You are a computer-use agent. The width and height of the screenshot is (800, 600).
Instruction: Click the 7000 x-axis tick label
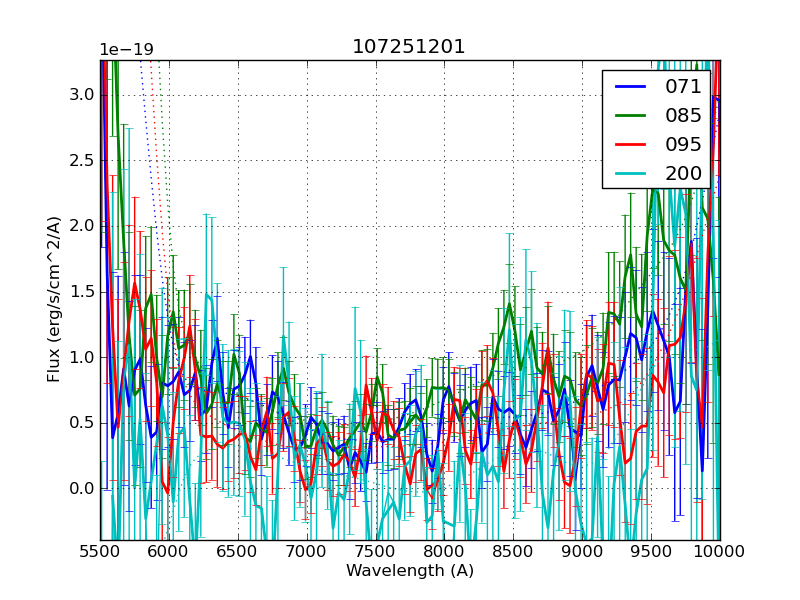point(307,551)
